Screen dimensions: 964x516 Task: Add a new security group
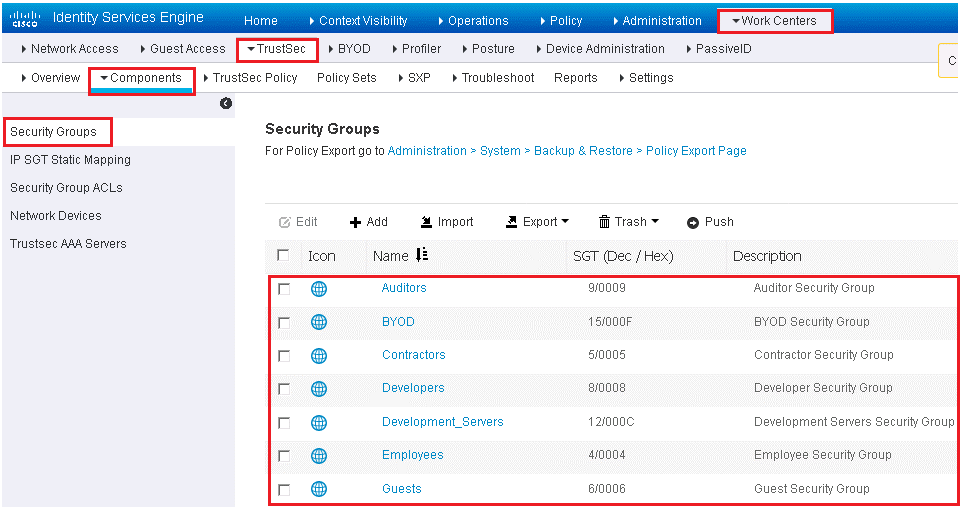coord(368,222)
